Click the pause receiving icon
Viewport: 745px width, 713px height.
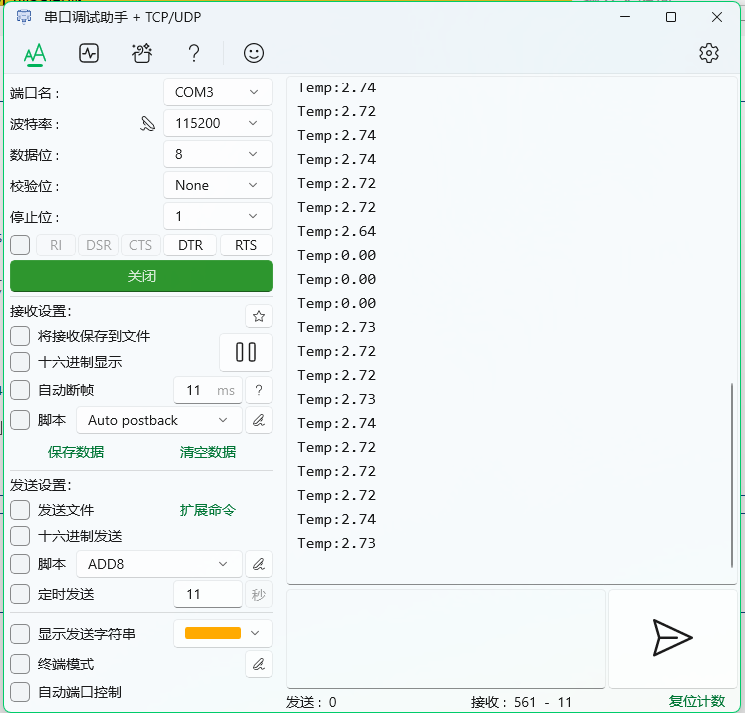(x=246, y=352)
